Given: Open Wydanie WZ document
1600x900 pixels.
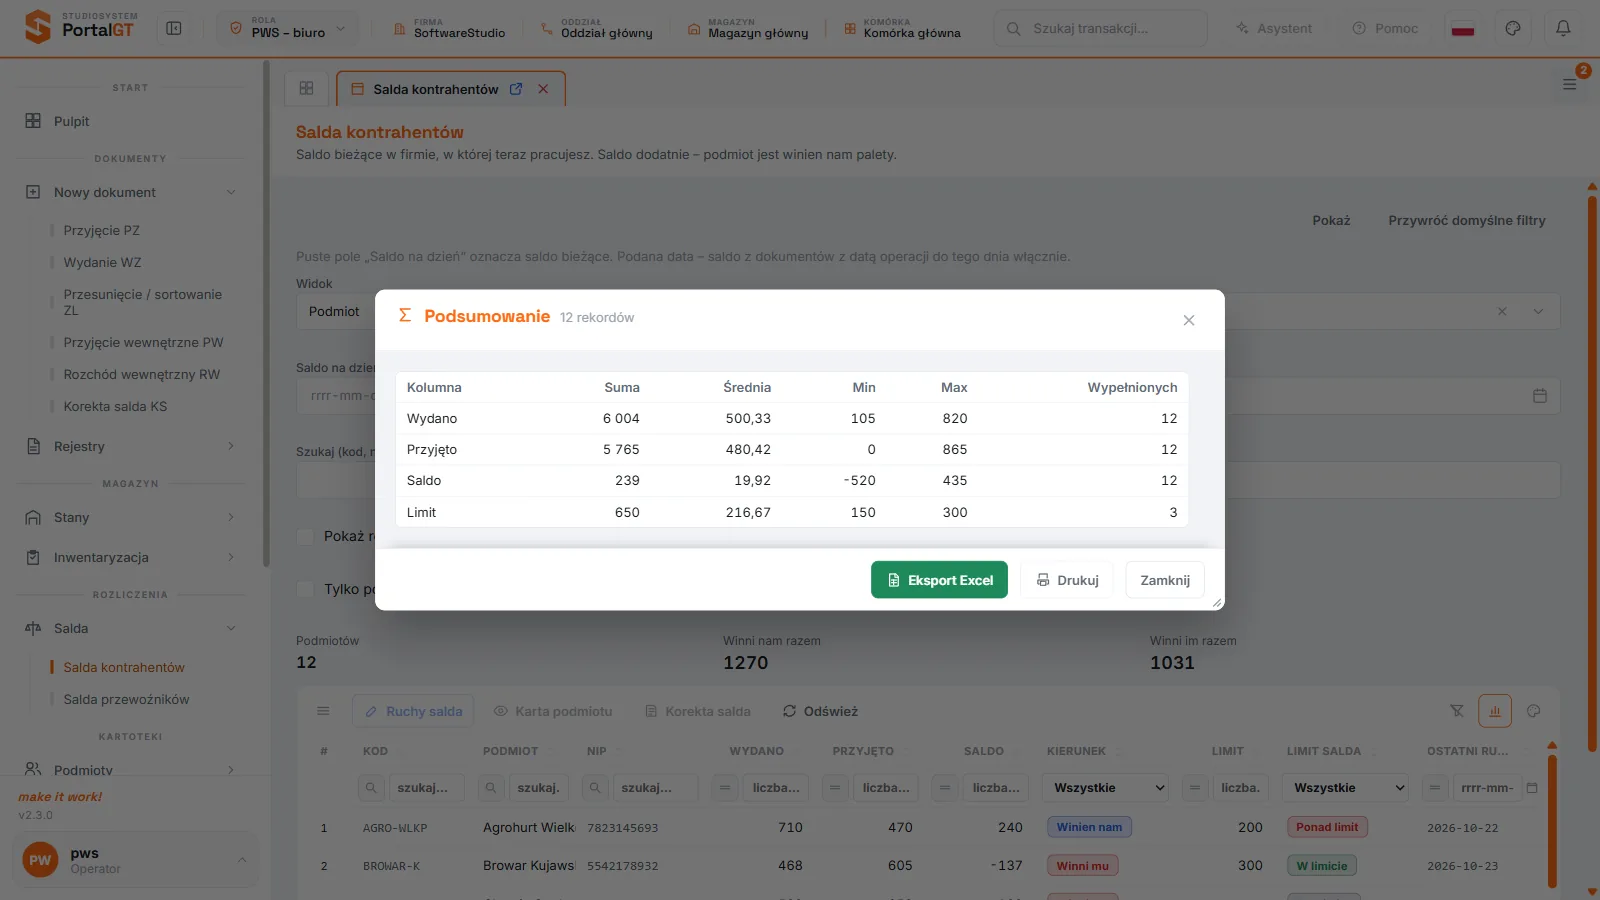Looking at the screenshot, I should coord(102,262).
